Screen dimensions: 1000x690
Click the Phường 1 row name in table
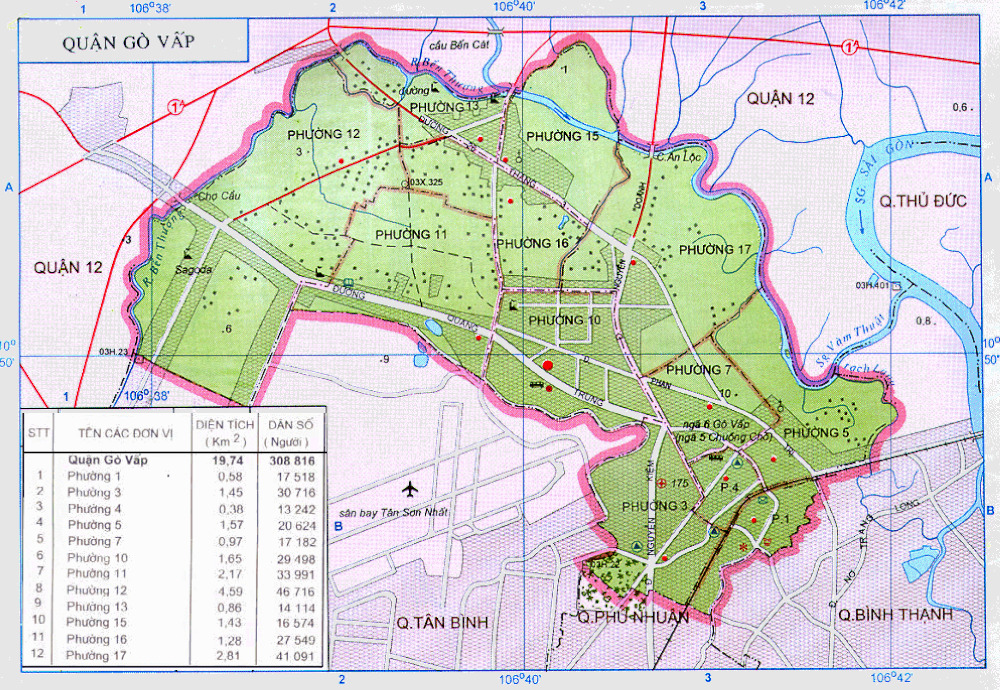click(94, 476)
